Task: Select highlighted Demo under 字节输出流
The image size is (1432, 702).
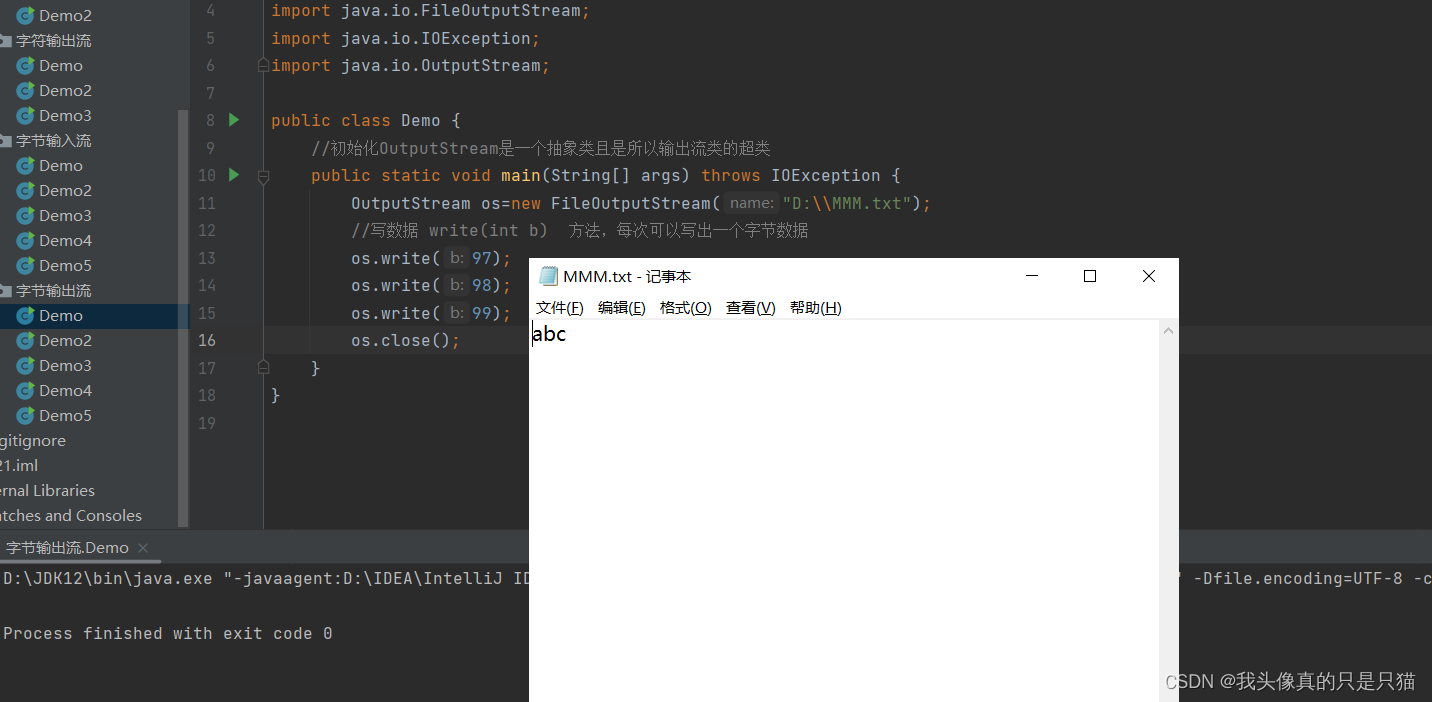Action: pos(61,315)
